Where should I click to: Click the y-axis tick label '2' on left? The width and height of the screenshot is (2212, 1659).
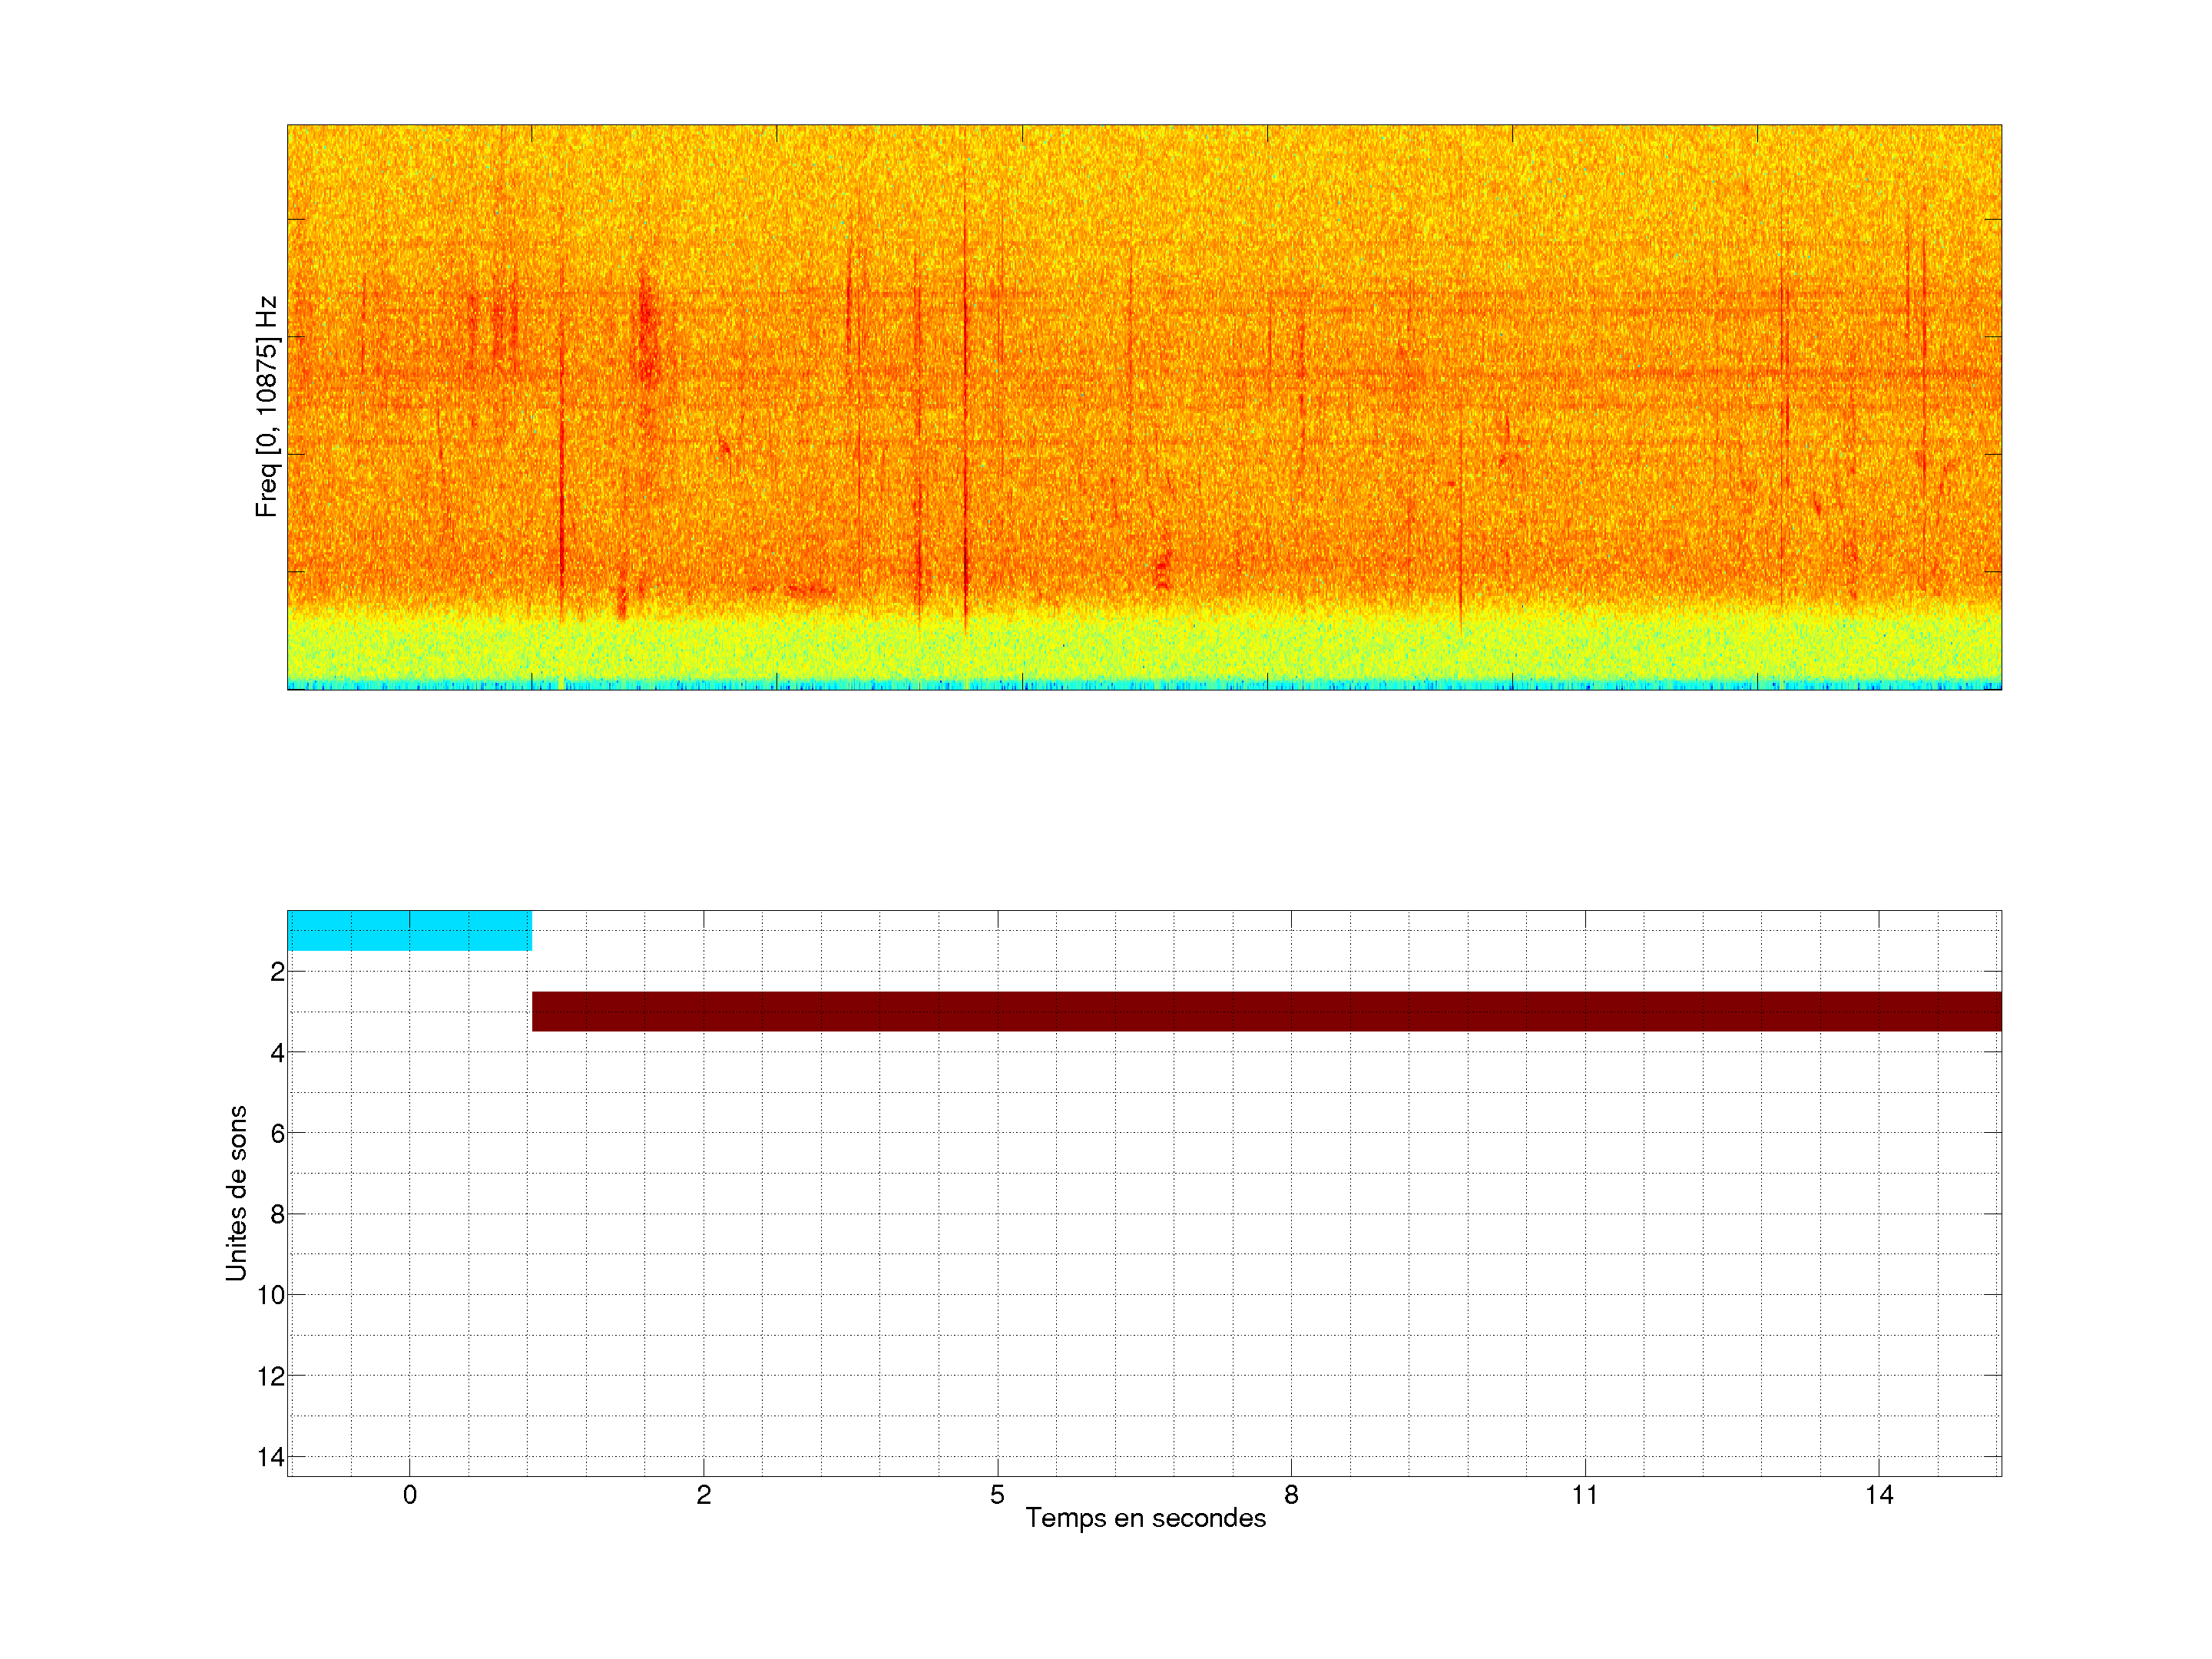(277, 971)
